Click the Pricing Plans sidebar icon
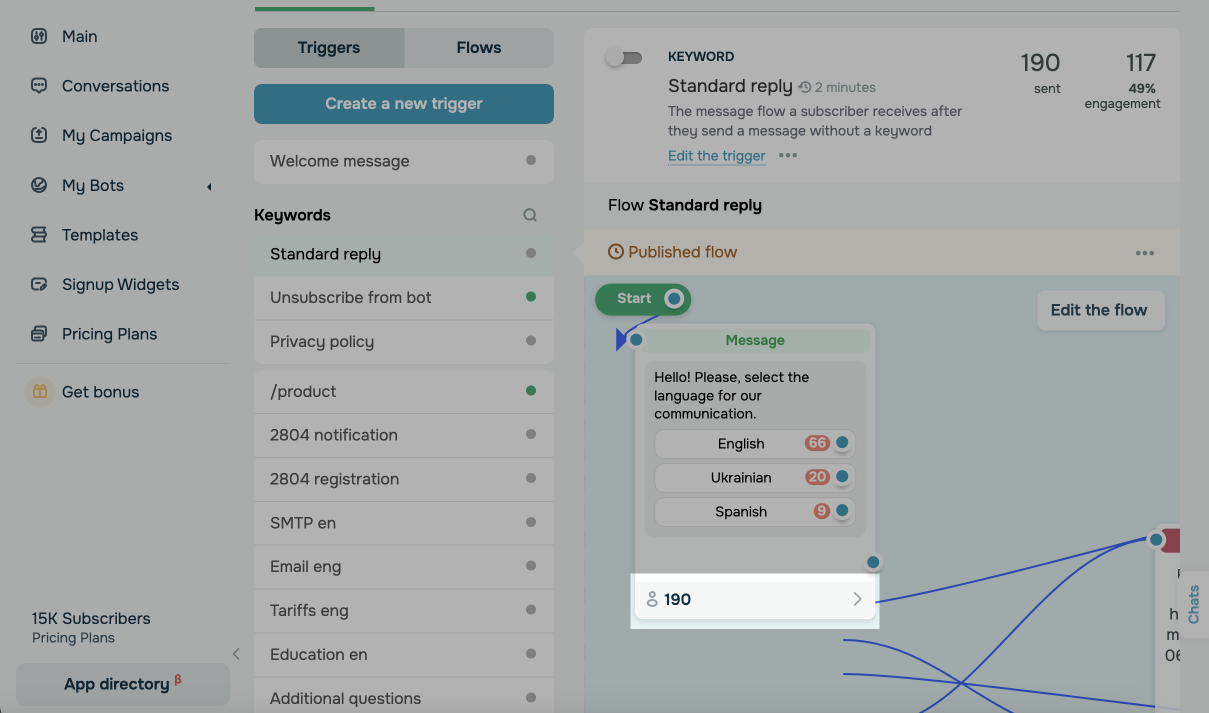This screenshot has height=713, width=1209. (39, 334)
